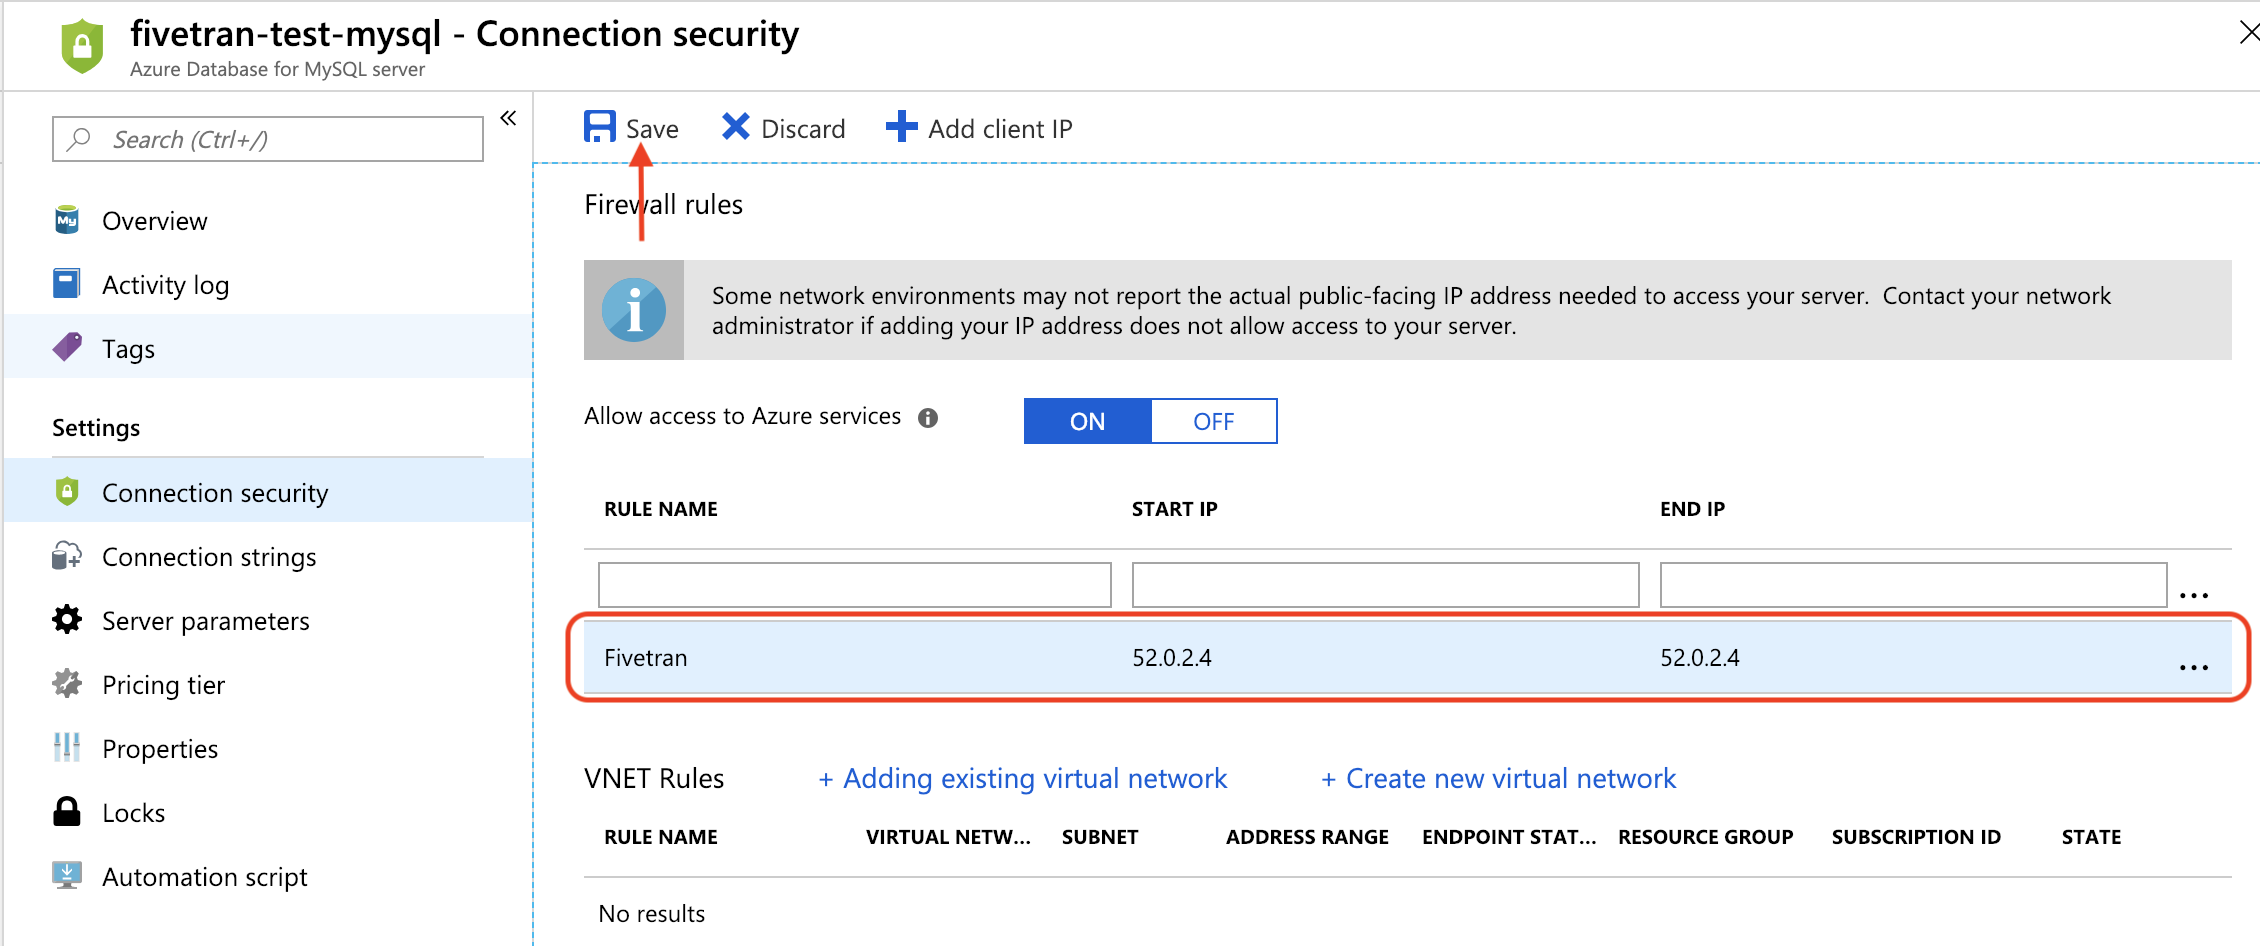Click the END IP column header
This screenshot has width=2260, height=946.
1693,509
